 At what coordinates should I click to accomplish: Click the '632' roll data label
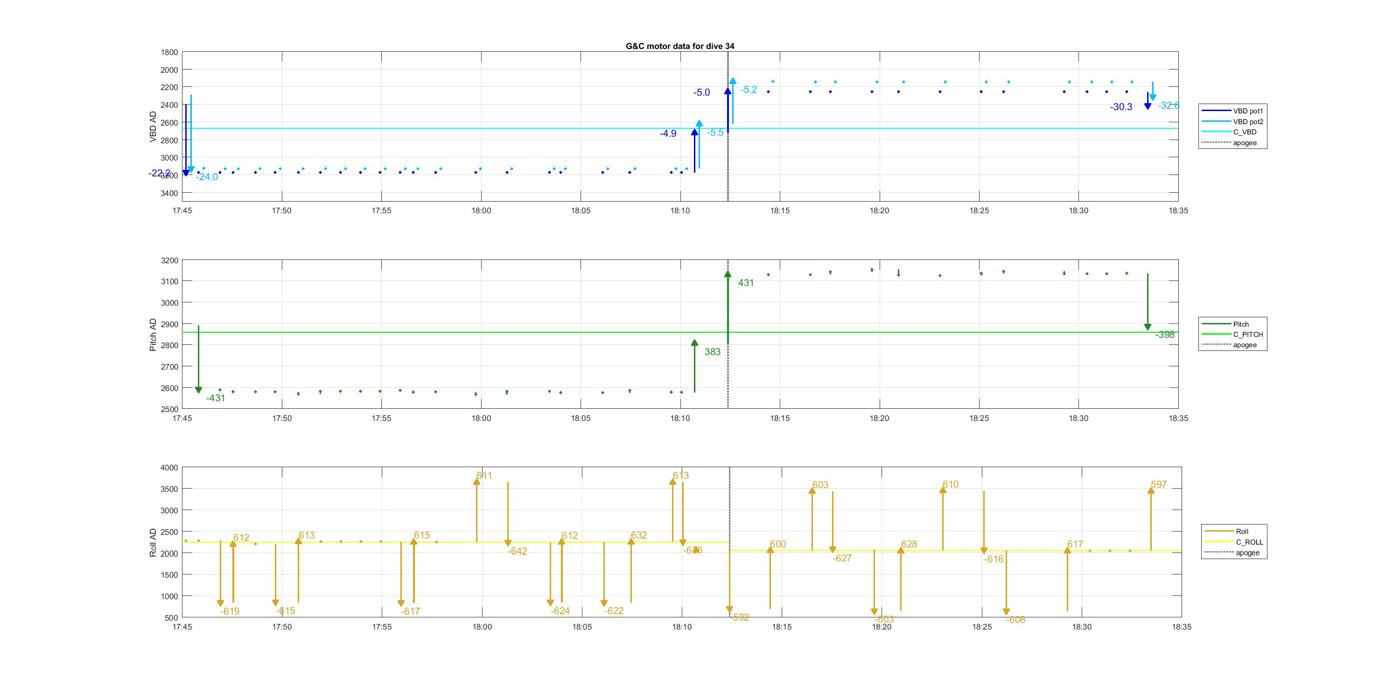[x=639, y=536]
